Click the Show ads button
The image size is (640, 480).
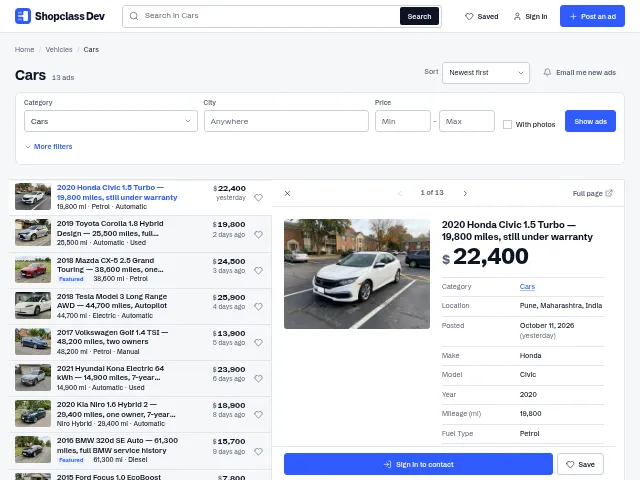tap(590, 121)
